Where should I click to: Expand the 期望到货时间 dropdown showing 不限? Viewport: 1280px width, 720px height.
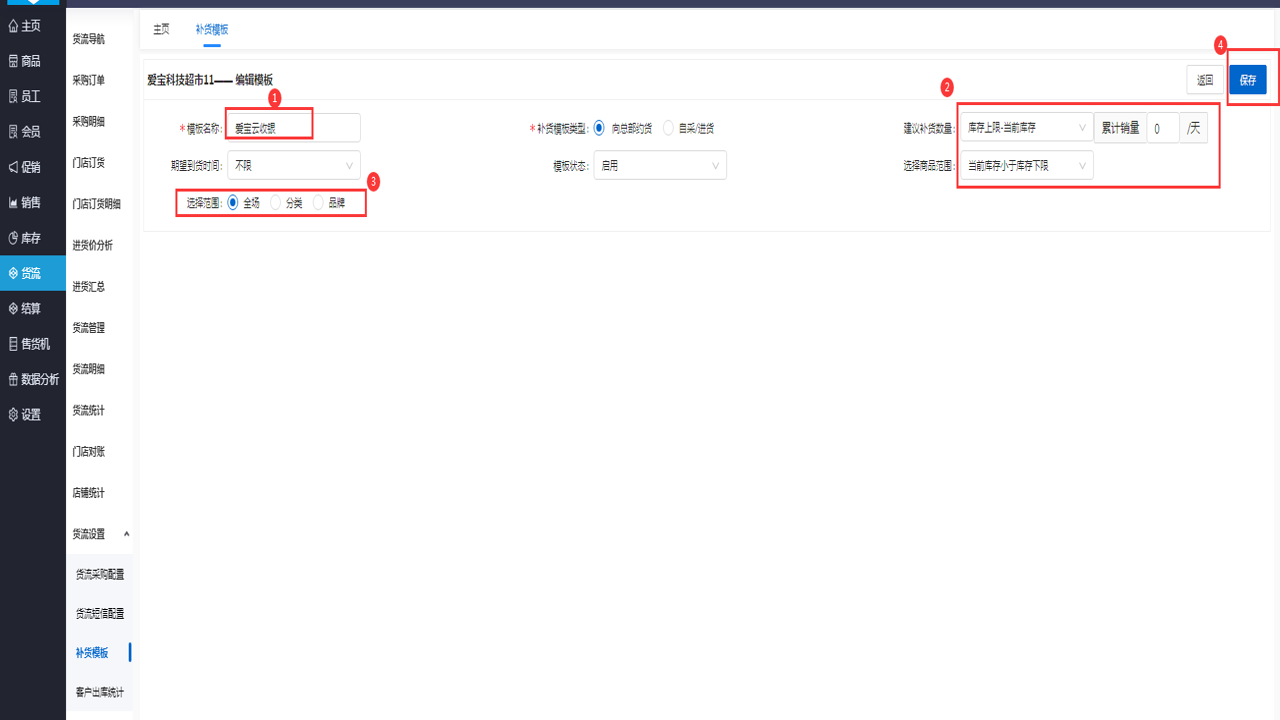(x=294, y=165)
